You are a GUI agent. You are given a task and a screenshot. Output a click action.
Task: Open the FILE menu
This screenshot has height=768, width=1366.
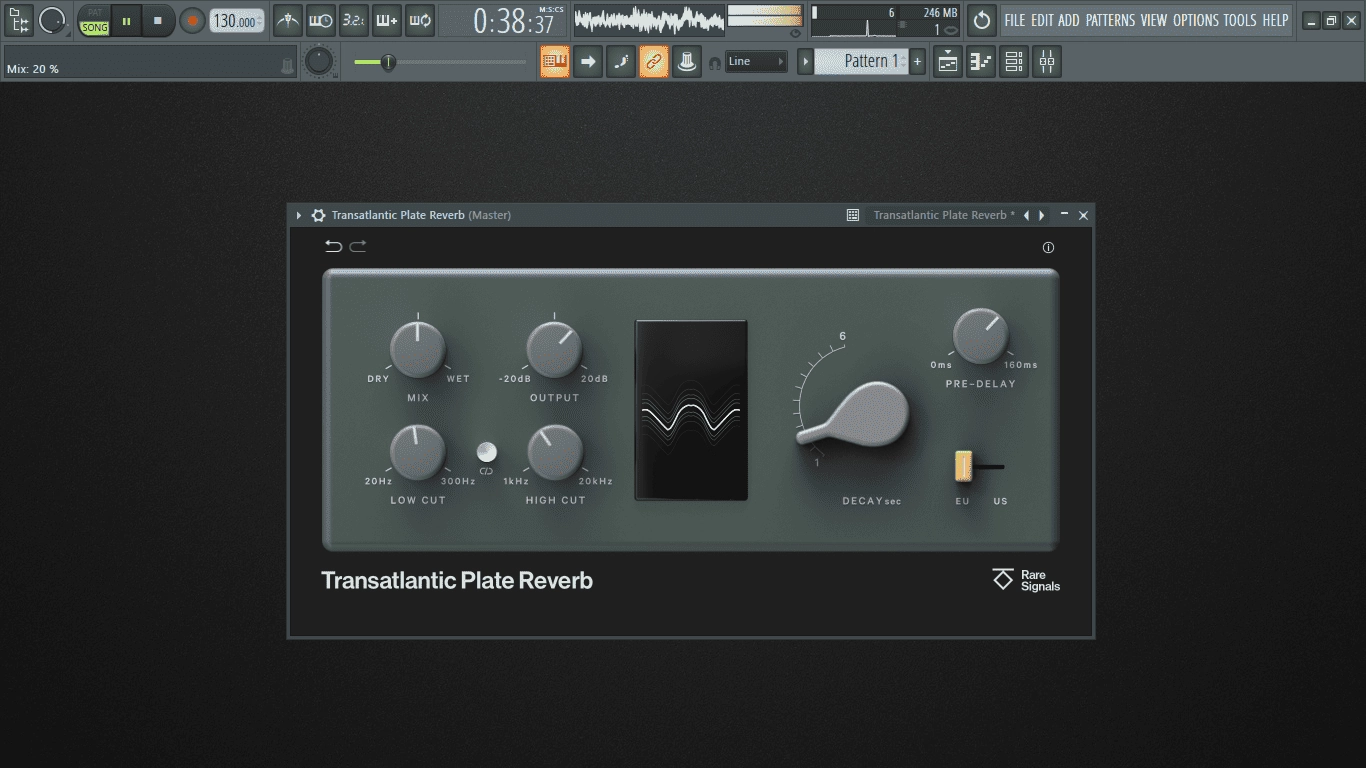(x=1015, y=20)
